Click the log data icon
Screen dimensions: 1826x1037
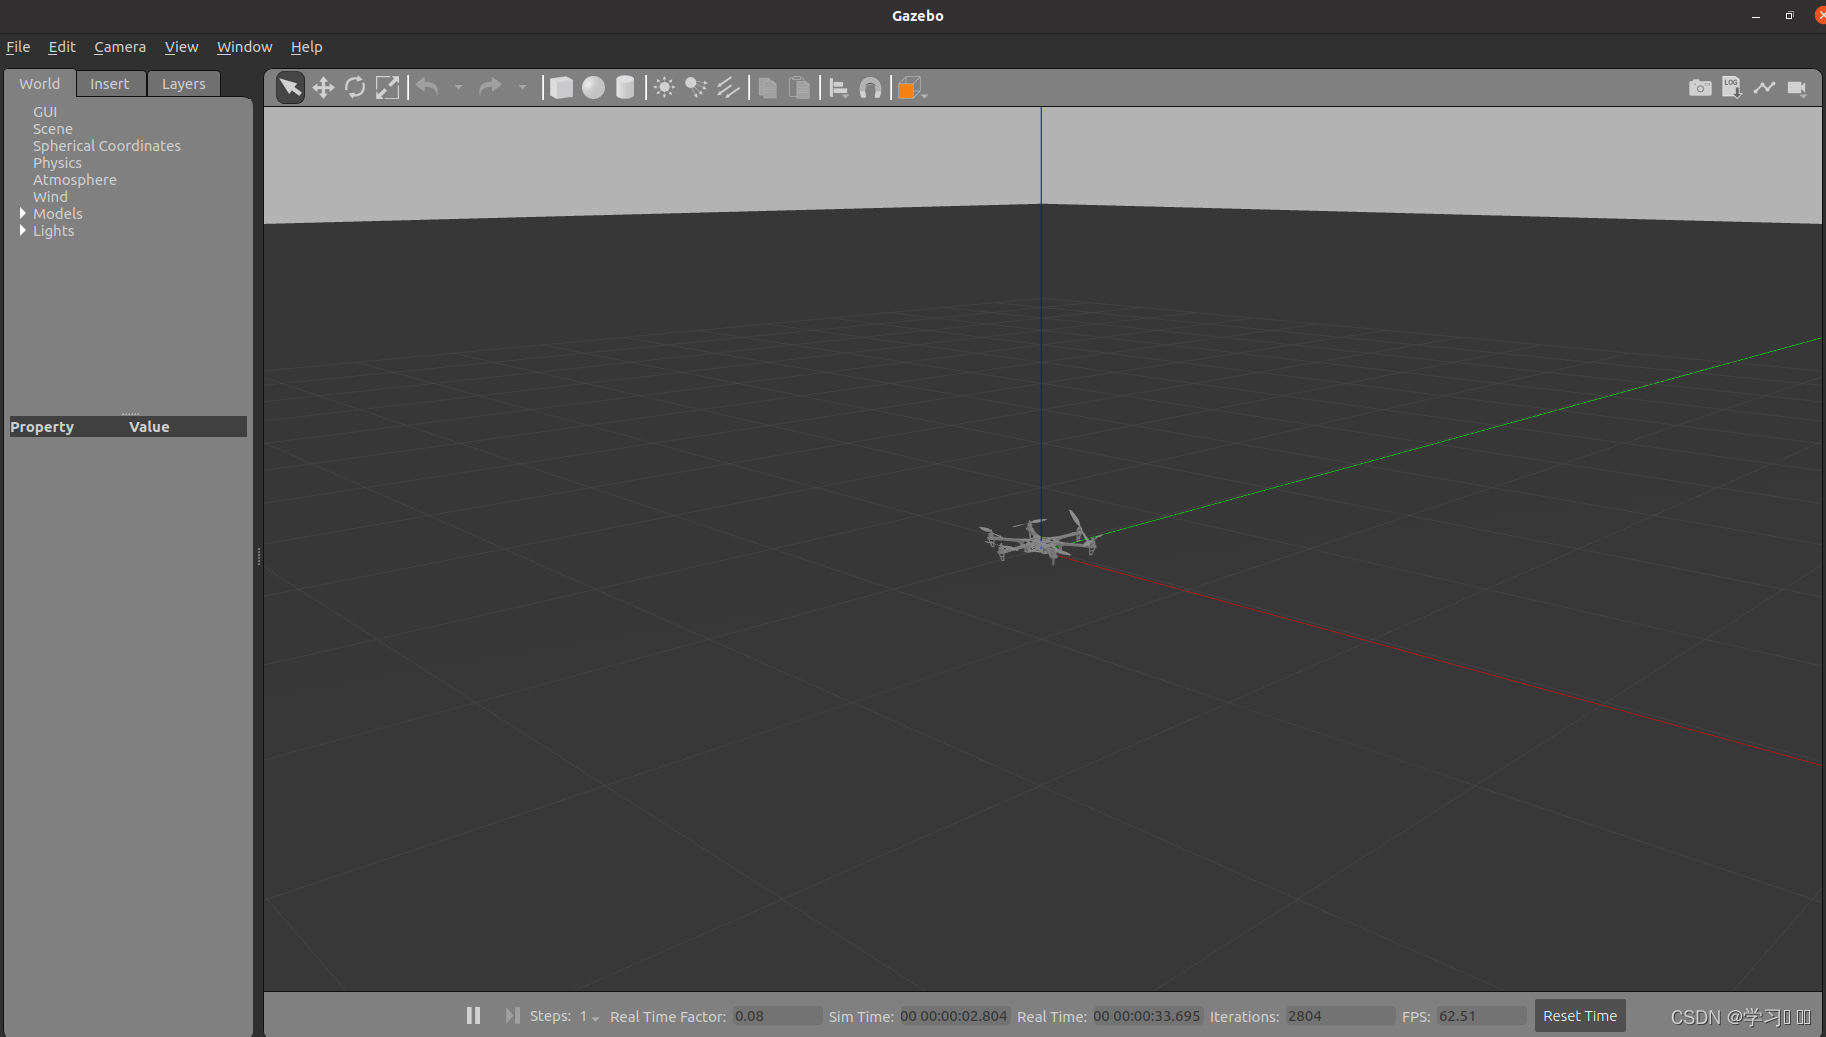1732,88
